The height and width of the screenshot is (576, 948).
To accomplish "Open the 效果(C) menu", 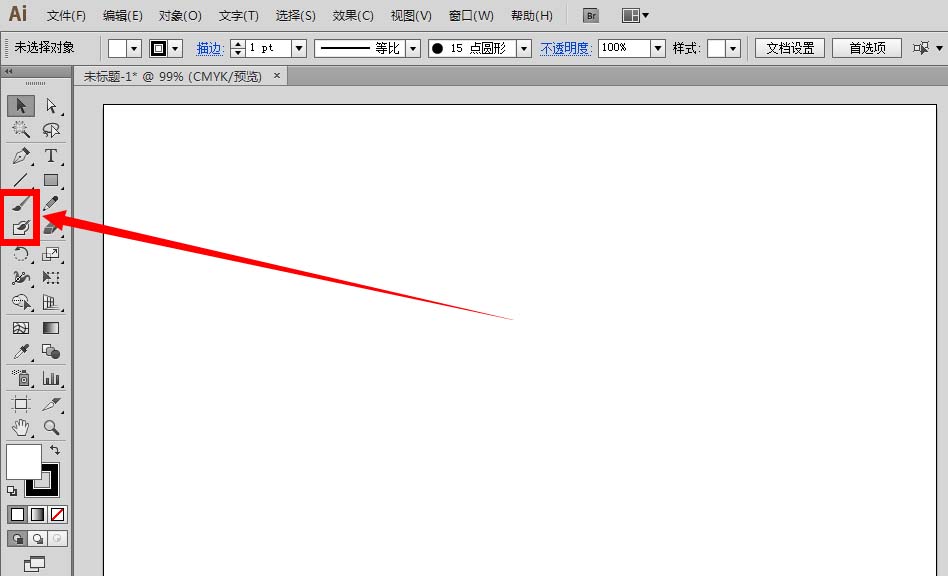I will click(353, 16).
